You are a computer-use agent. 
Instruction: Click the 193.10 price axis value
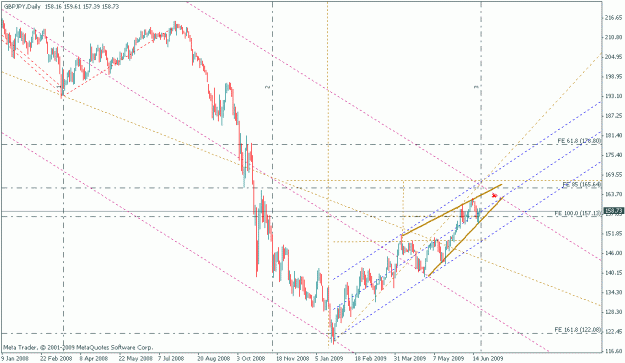coord(613,96)
